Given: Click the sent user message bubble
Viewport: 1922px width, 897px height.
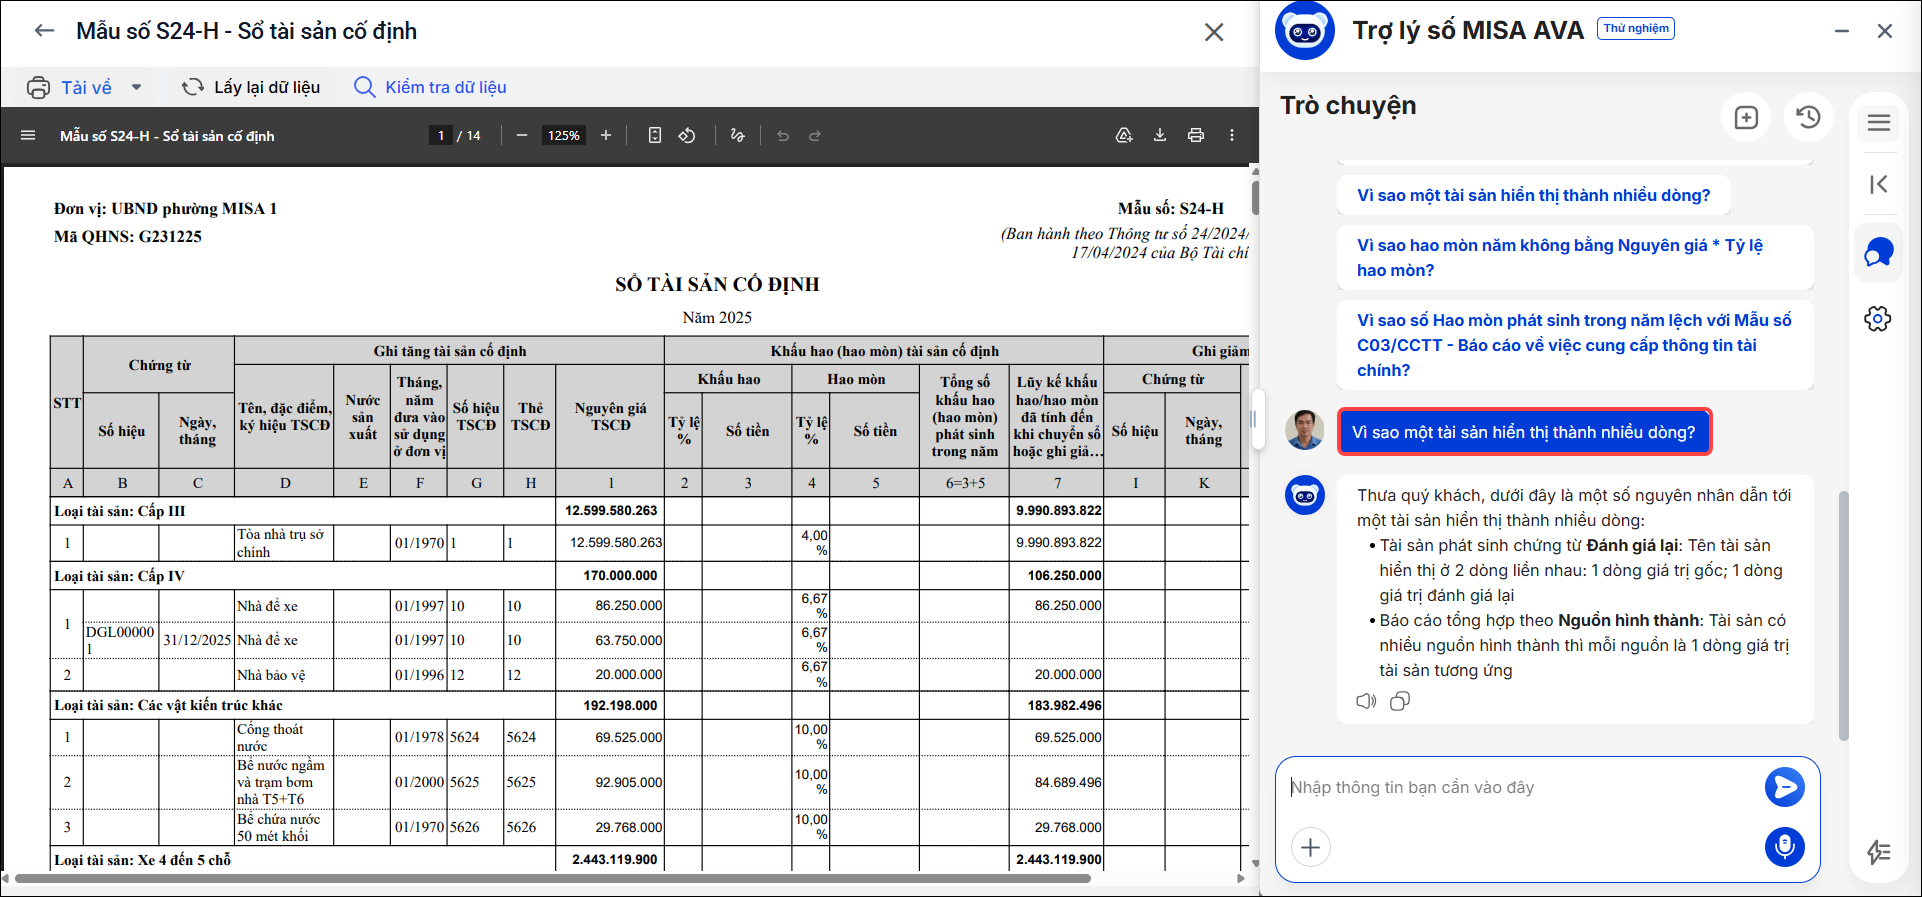Looking at the screenshot, I should (1524, 432).
